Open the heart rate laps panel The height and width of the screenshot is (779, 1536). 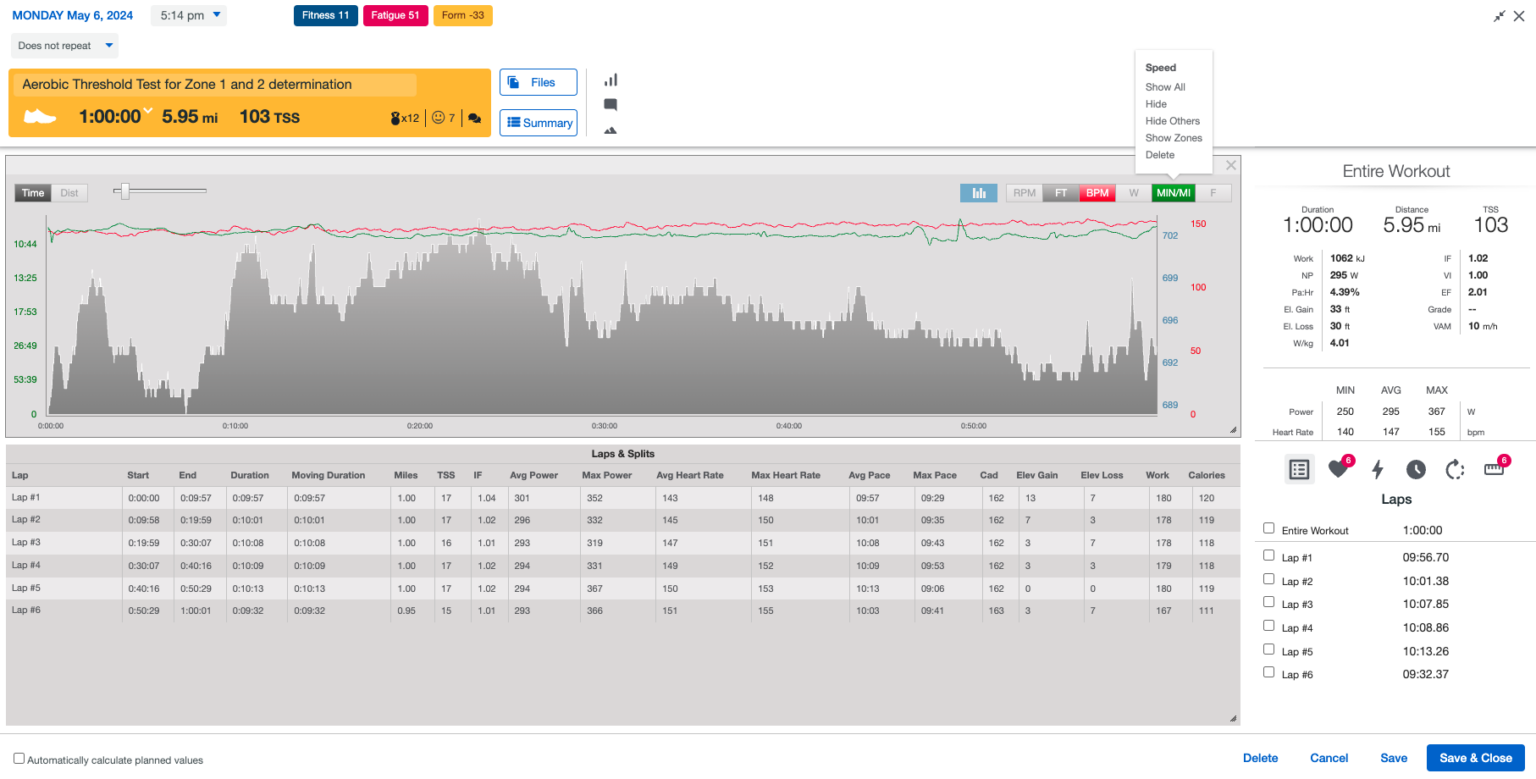(x=1339, y=469)
